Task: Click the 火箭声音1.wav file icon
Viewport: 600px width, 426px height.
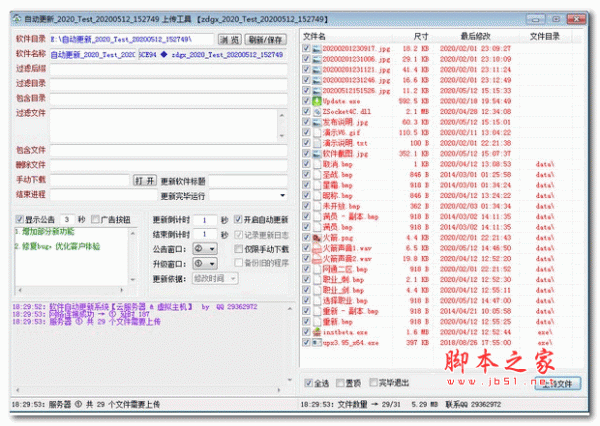Action: coord(316,248)
